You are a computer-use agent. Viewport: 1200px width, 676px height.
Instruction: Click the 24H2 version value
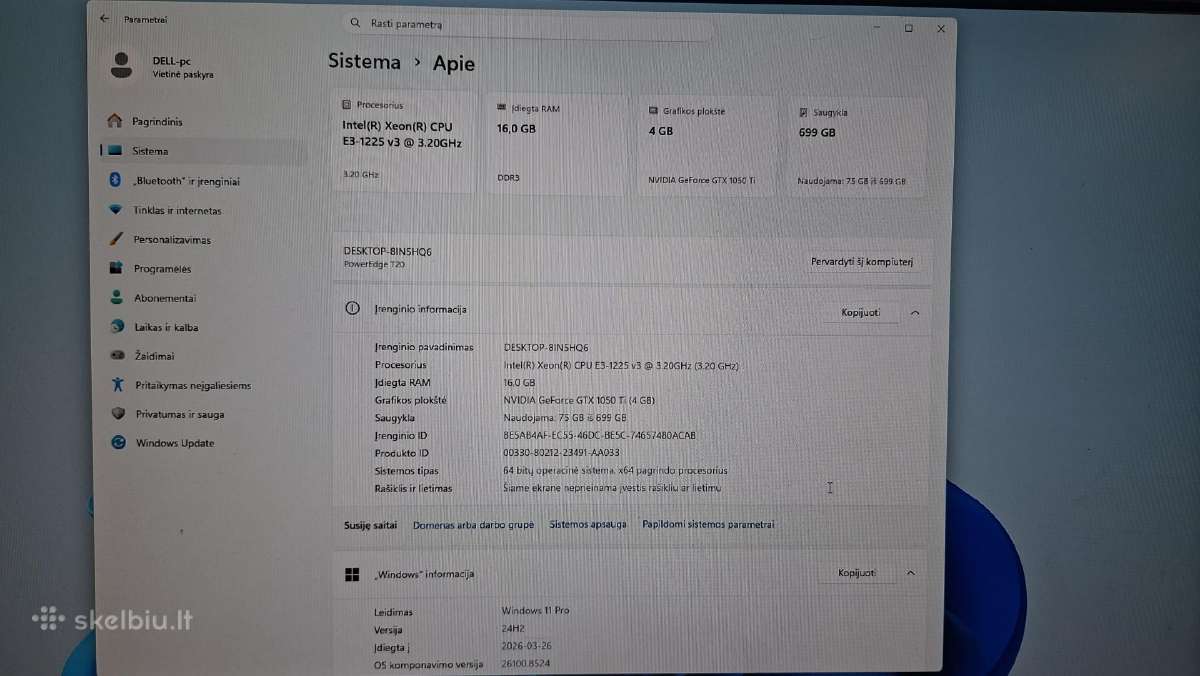click(512, 628)
